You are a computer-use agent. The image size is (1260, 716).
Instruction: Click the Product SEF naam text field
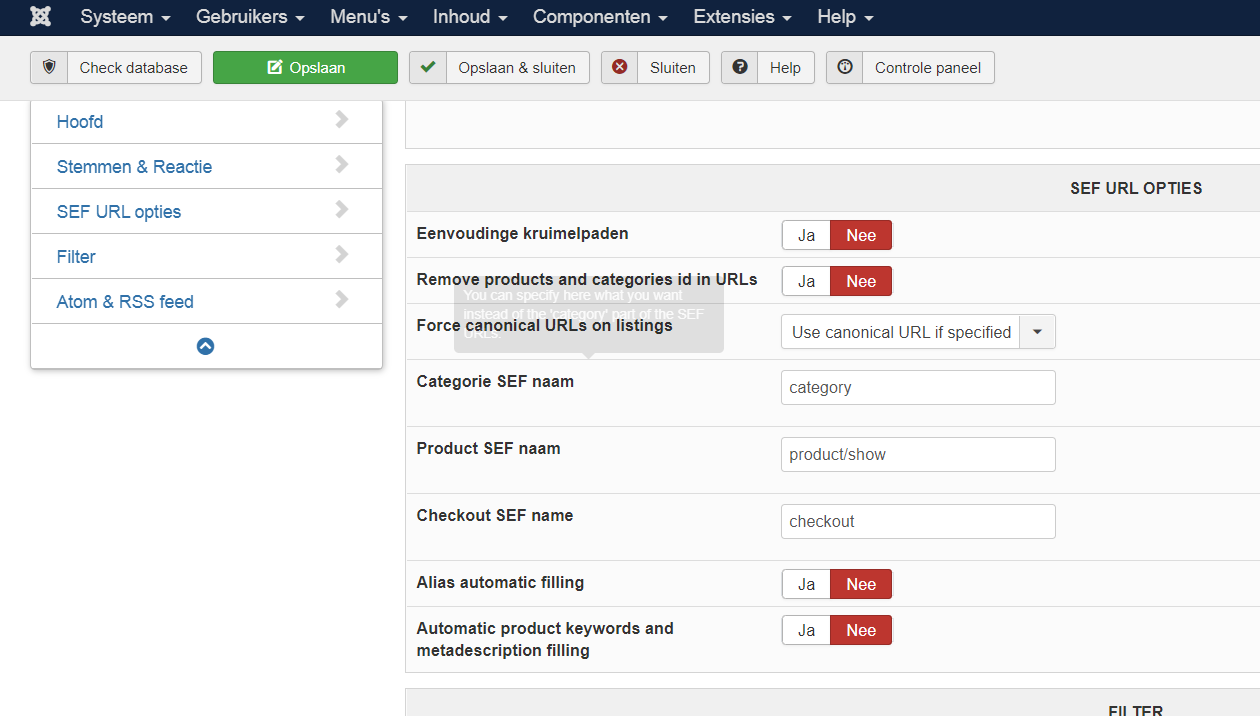(917, 455)
